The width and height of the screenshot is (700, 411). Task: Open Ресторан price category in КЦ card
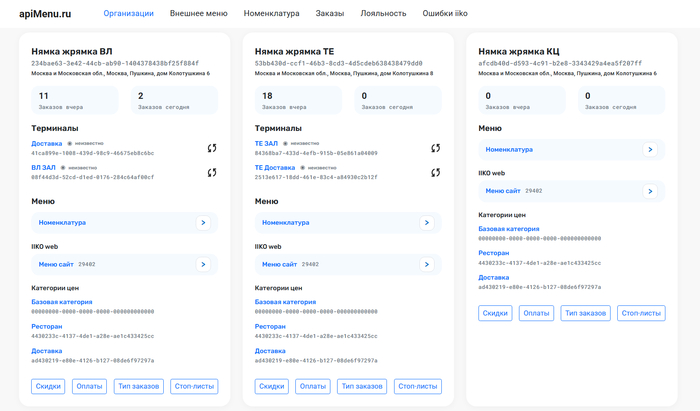point(494,253)
